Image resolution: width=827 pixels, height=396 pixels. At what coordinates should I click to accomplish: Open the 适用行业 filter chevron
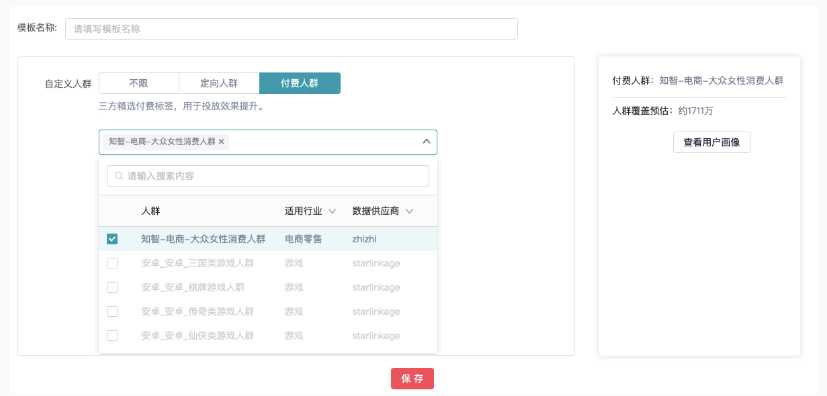[332, 211]
